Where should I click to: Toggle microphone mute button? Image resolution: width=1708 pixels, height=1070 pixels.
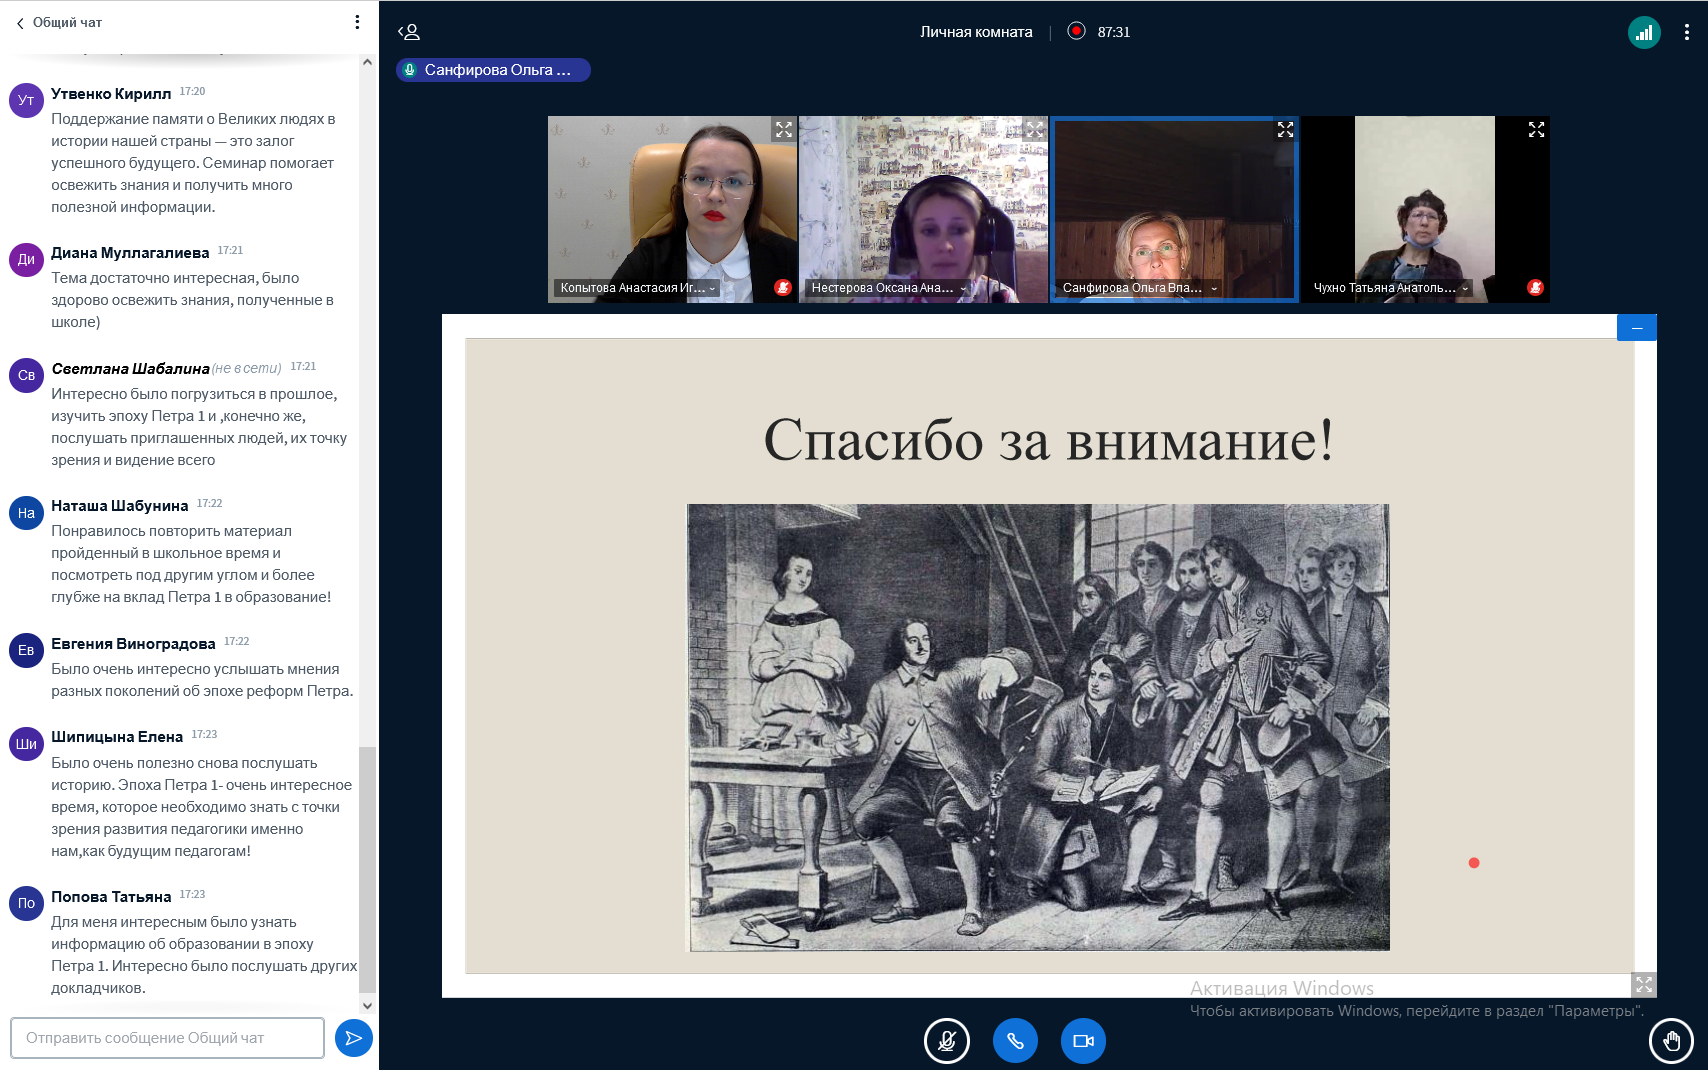point(947,1041)
